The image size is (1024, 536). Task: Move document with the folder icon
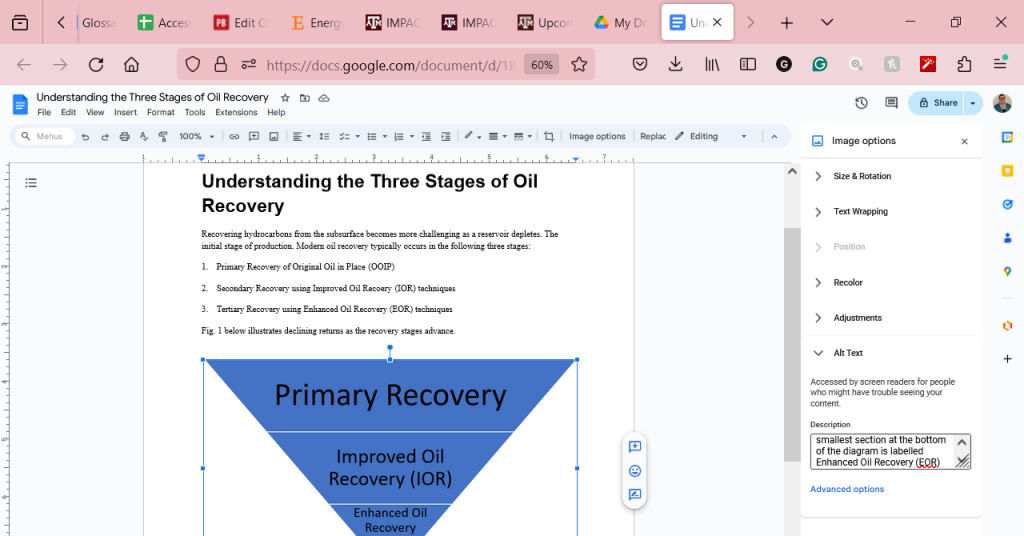304,98
